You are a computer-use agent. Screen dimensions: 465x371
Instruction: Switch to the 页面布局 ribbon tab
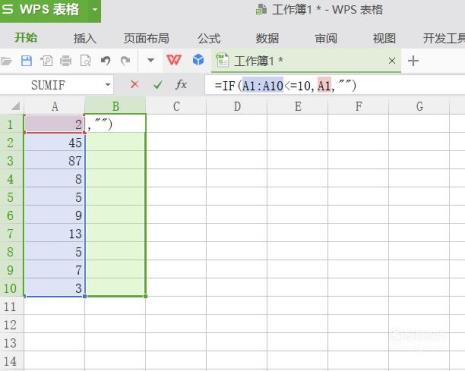(147, 38)
